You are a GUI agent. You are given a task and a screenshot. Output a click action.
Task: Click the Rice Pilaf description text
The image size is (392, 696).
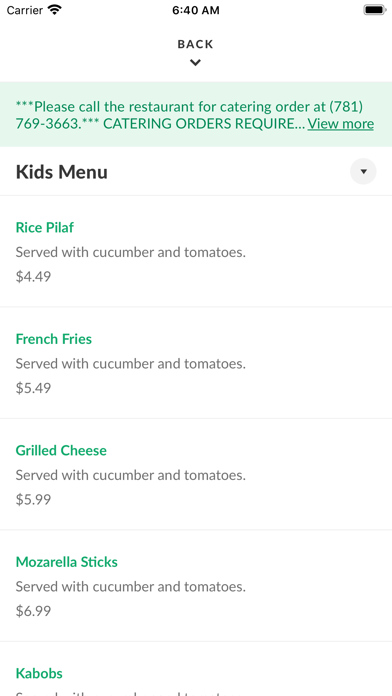(131, 253)
